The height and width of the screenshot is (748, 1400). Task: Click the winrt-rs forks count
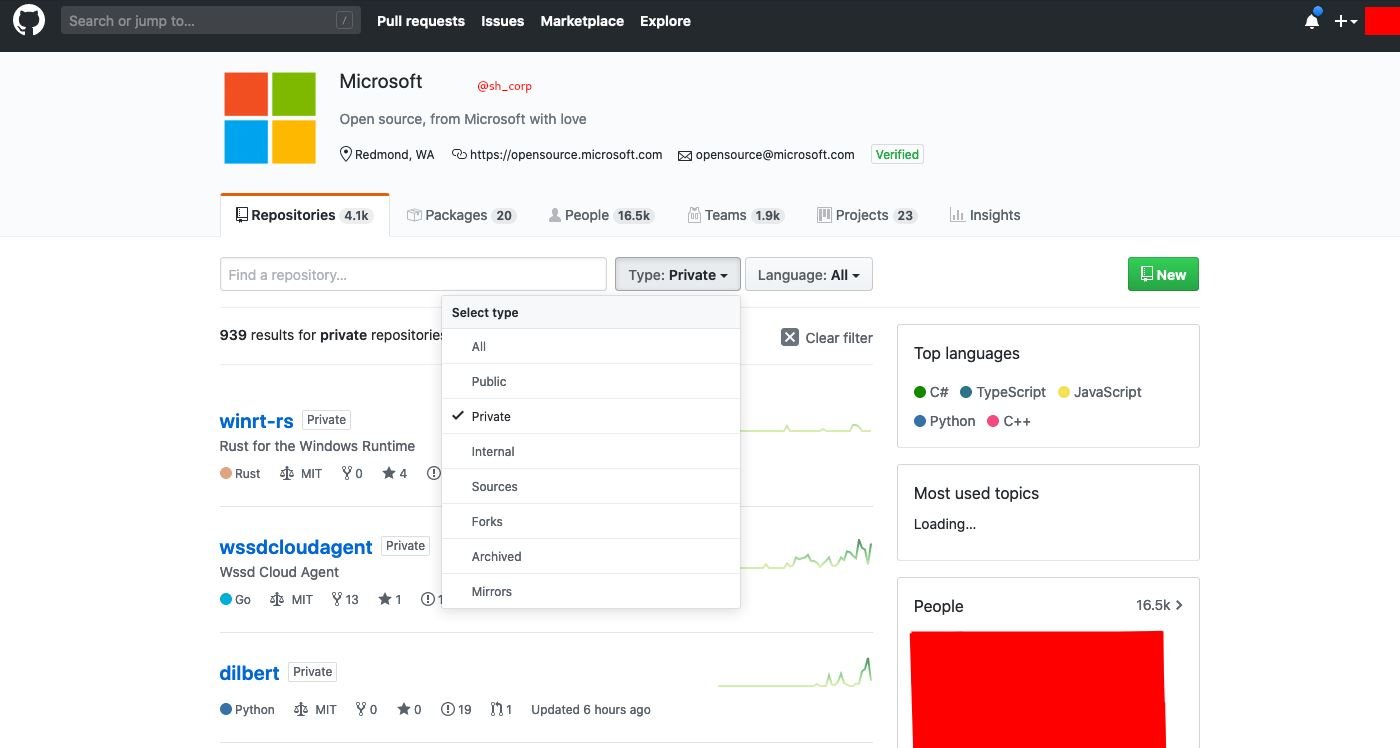(x=352, y=473)
